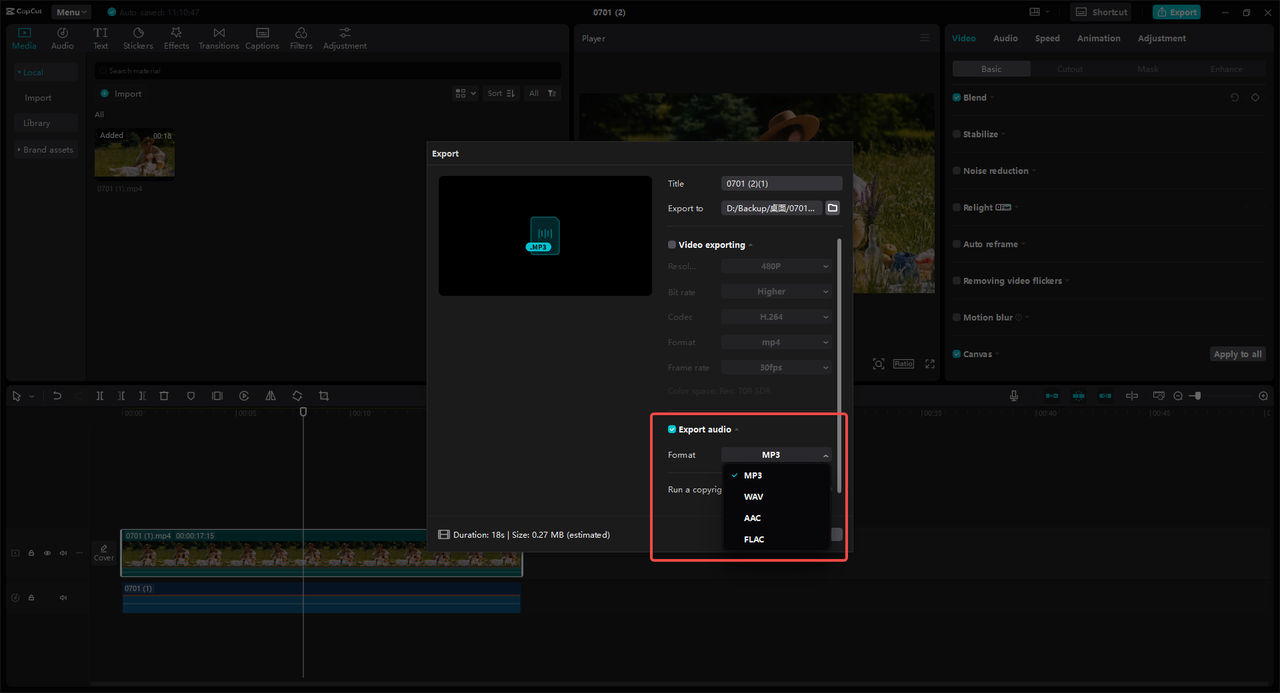1280x693 pixels.
Task: Open the Bit rate Higher dropdown
Action: coord(776,292)
